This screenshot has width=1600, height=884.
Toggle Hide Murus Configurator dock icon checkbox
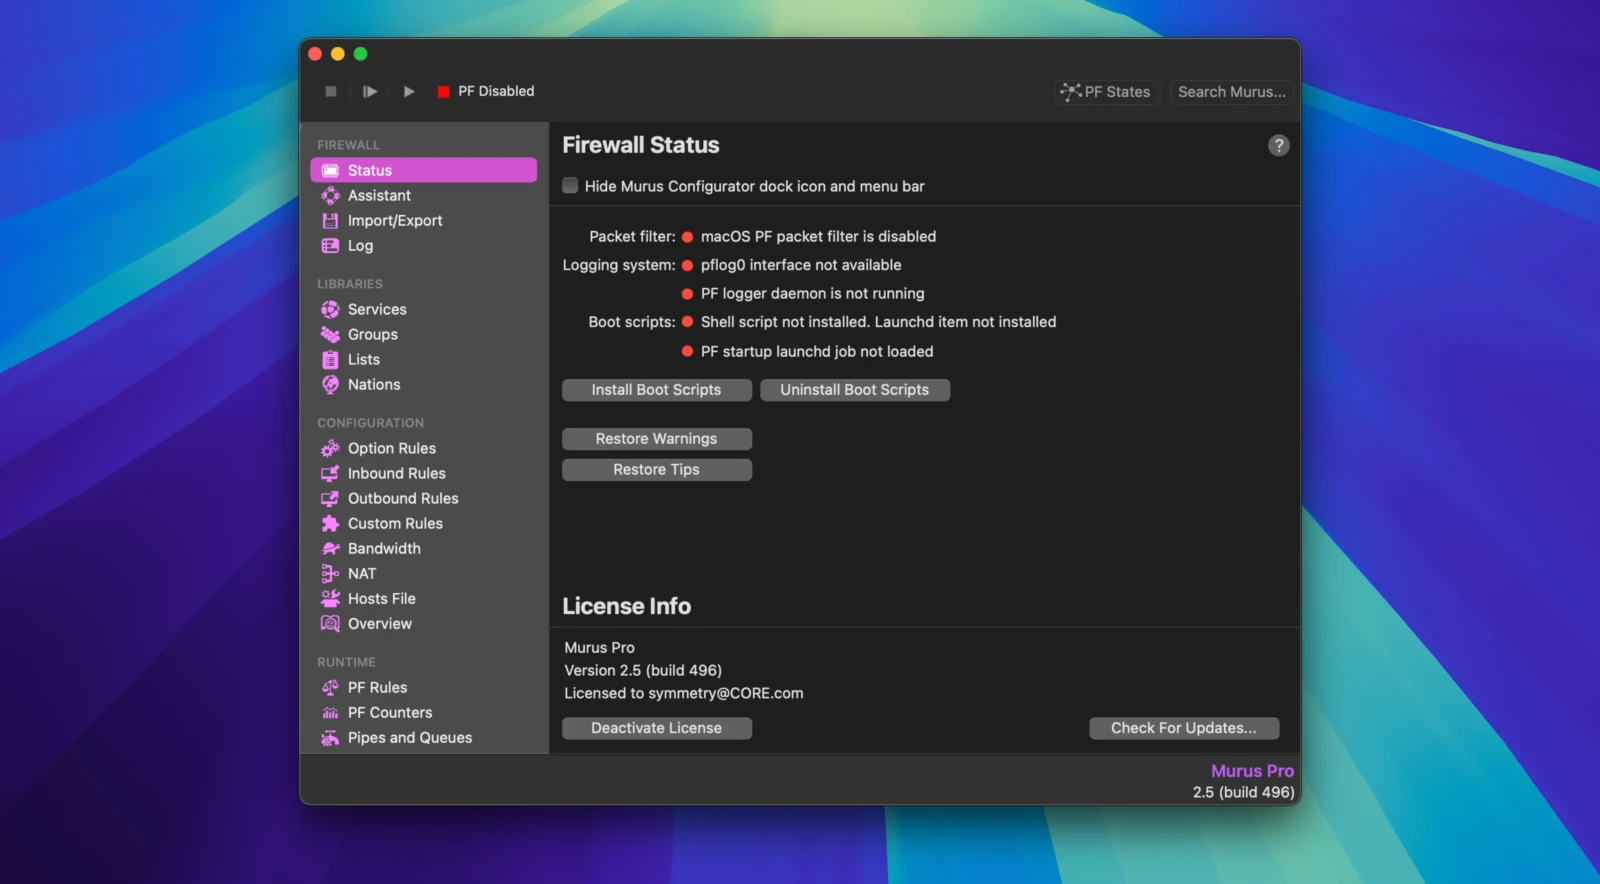(571, 186)
